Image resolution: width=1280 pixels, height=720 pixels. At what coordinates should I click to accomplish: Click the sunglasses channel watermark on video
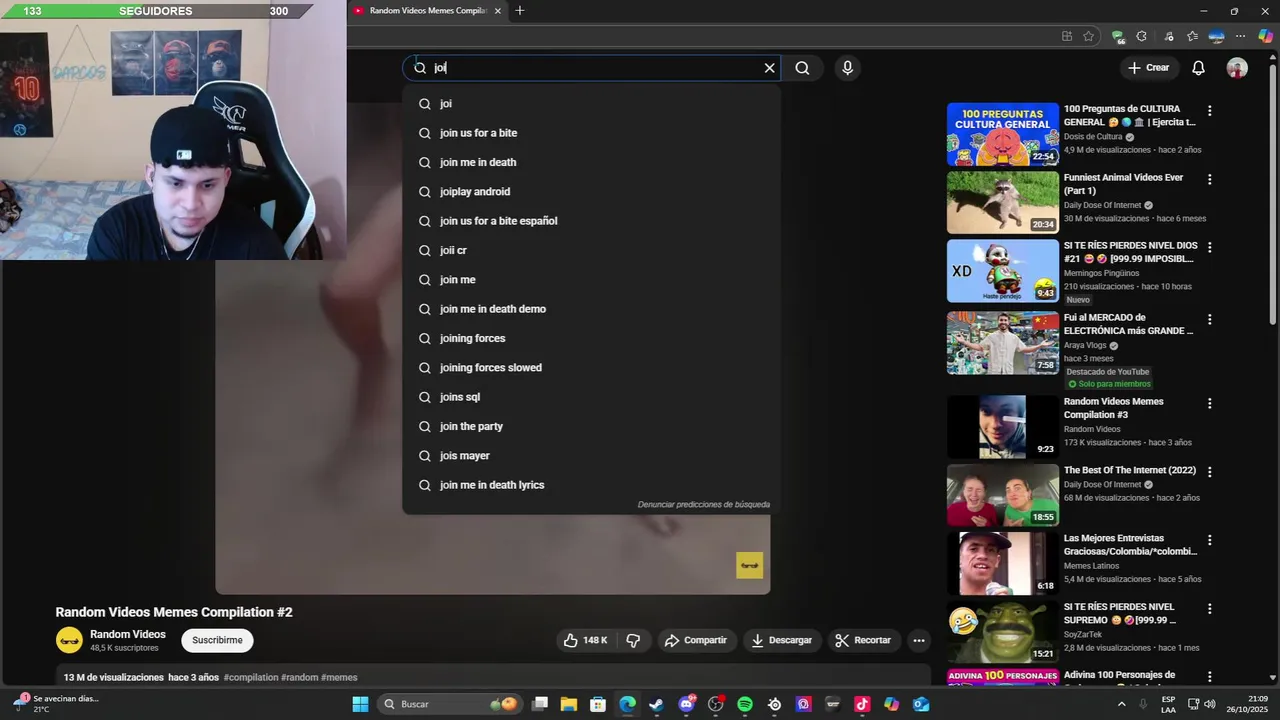(x=750, y=565)
